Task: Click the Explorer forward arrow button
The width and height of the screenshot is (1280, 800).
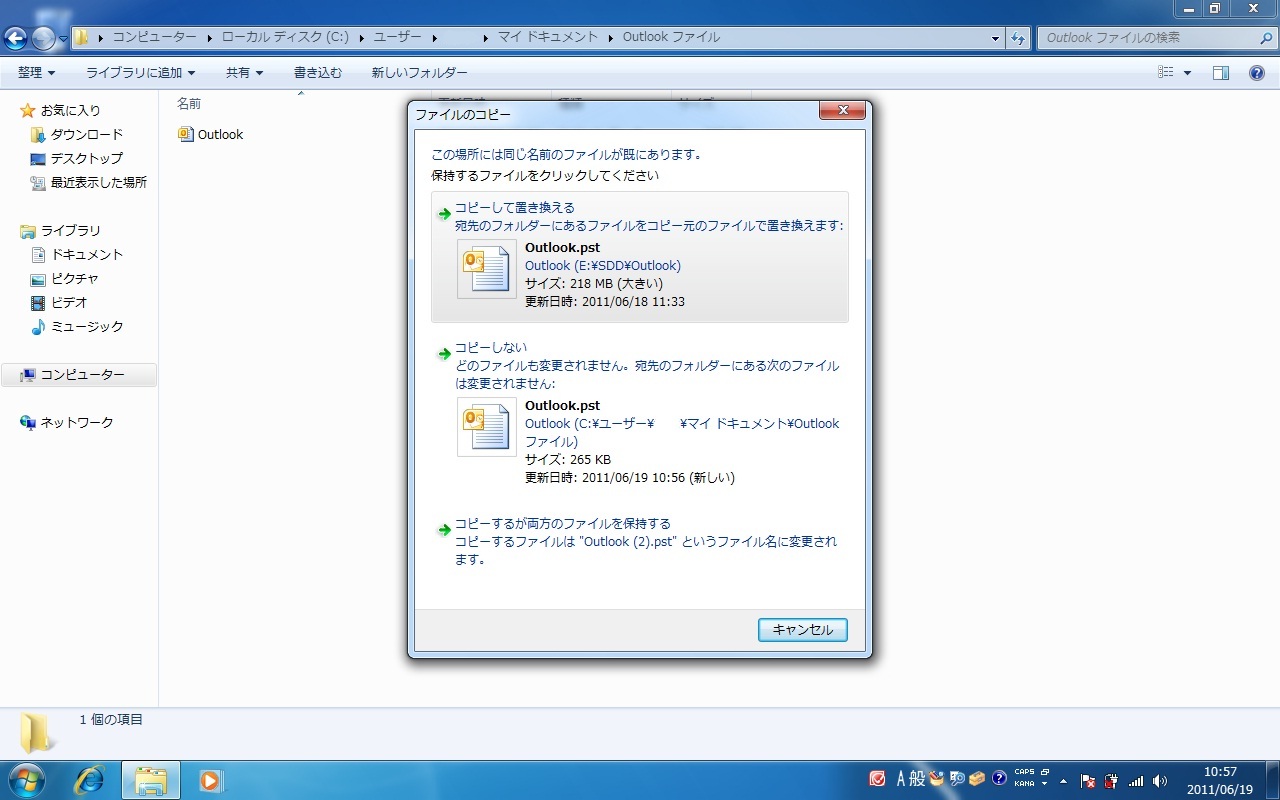Action: 43,38
